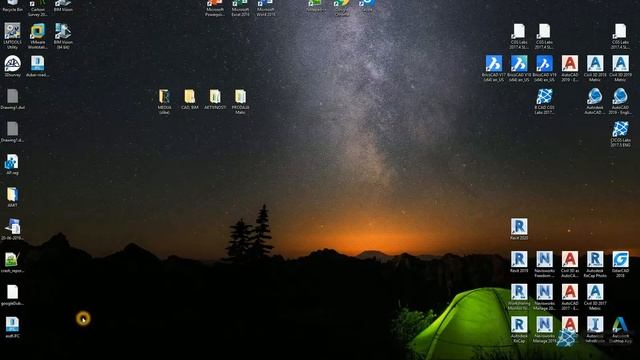Open Microsoft Word 2016 shortcut

(265, 7)
